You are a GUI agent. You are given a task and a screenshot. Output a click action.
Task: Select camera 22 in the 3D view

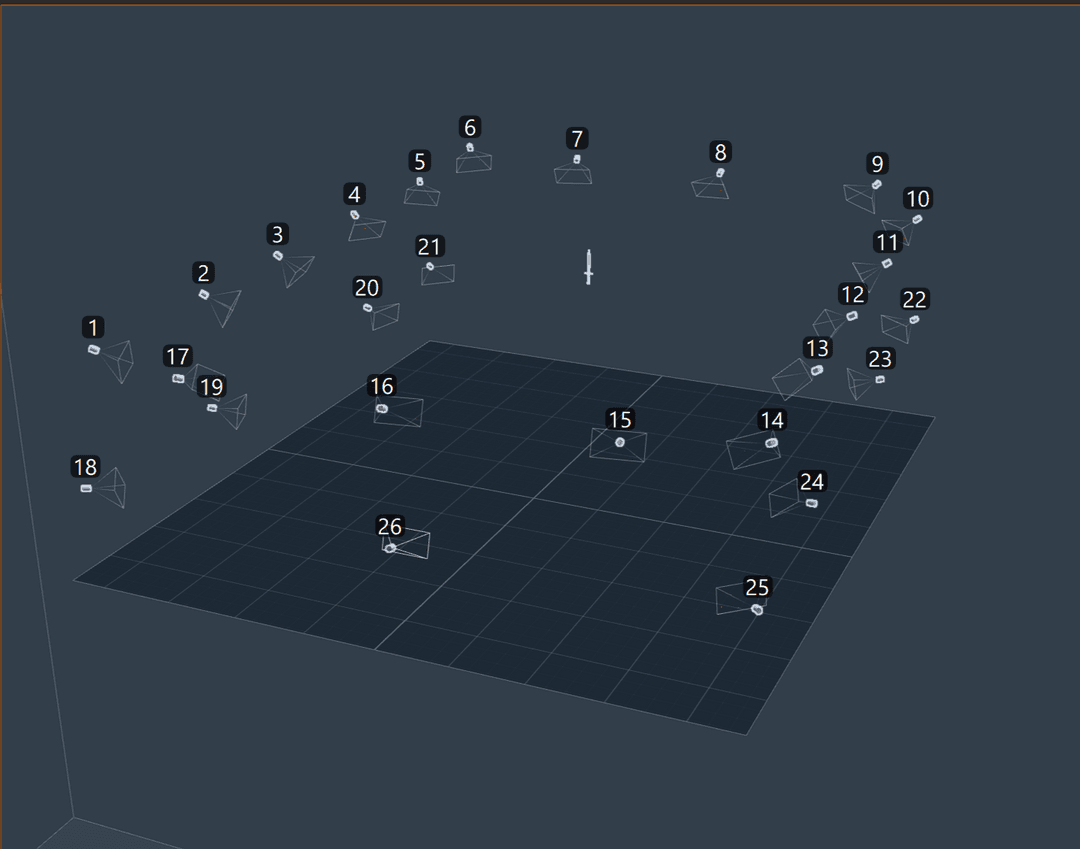(x=914, y=319)
